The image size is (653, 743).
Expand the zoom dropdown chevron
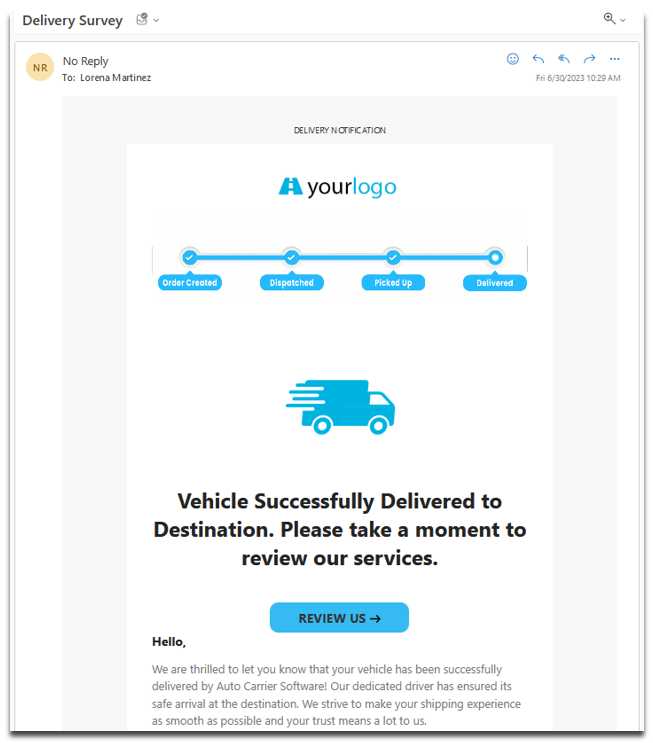(623, 20)
